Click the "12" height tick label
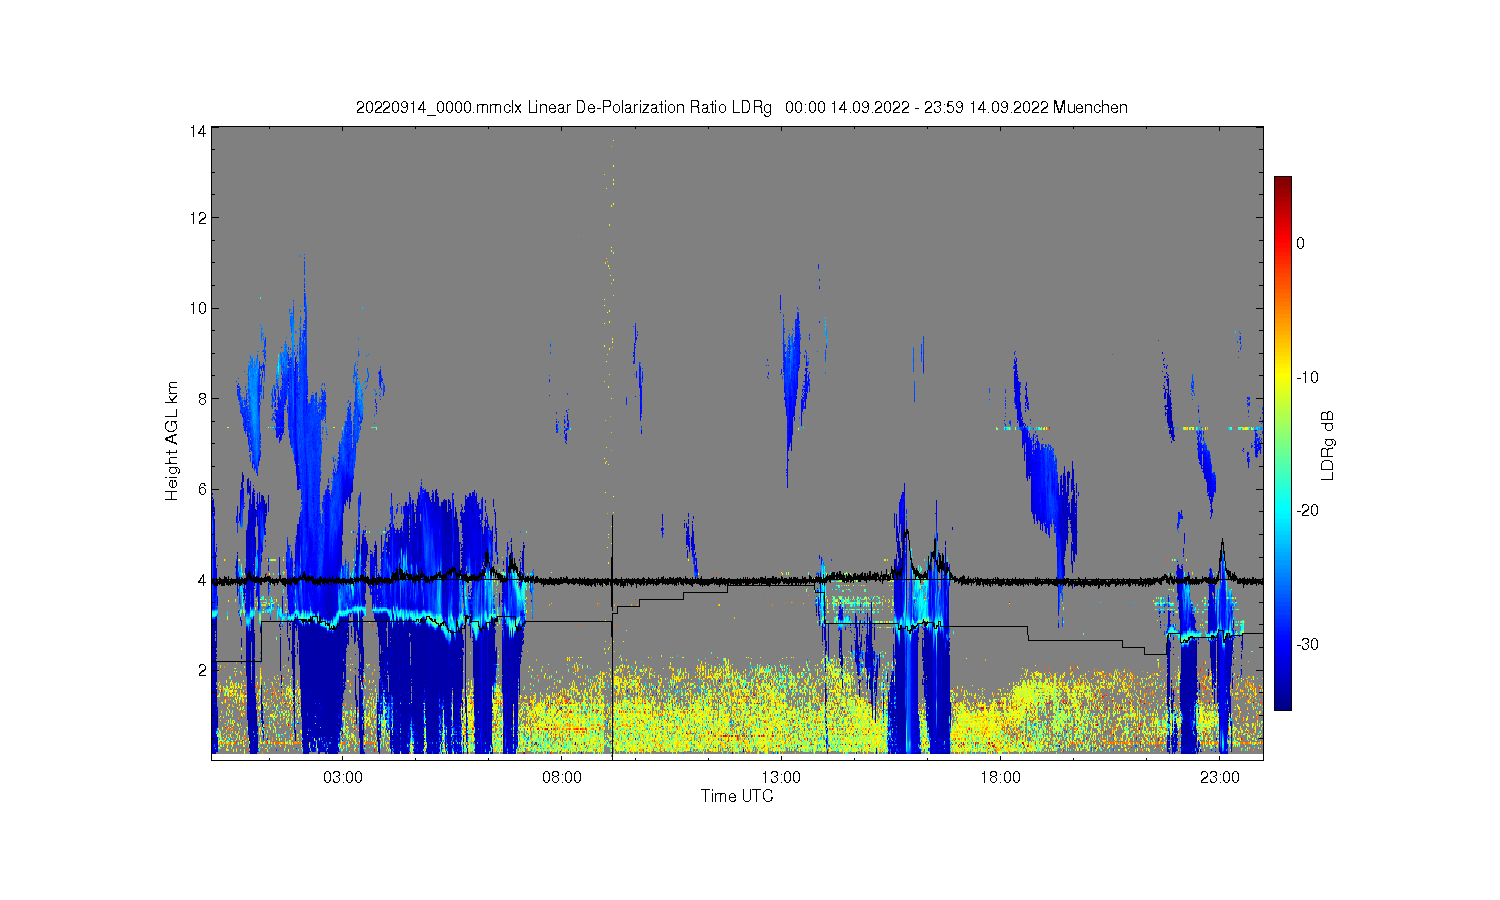The image size is (1500, 900). point(198,218)
